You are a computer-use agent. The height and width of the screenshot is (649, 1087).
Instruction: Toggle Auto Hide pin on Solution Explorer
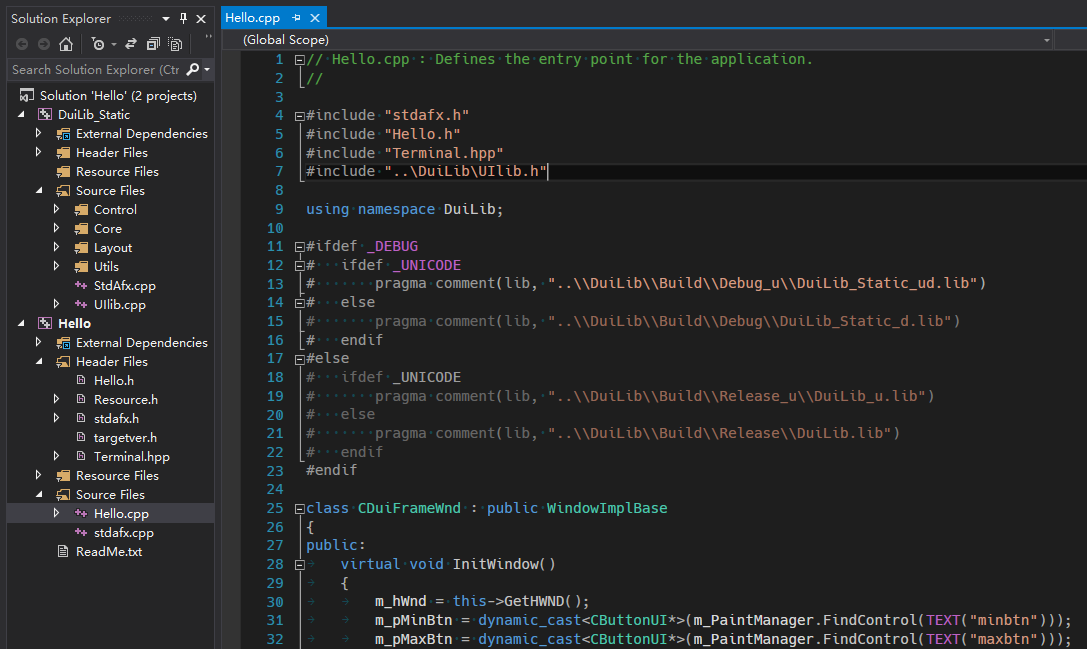[x=183, y=18]
